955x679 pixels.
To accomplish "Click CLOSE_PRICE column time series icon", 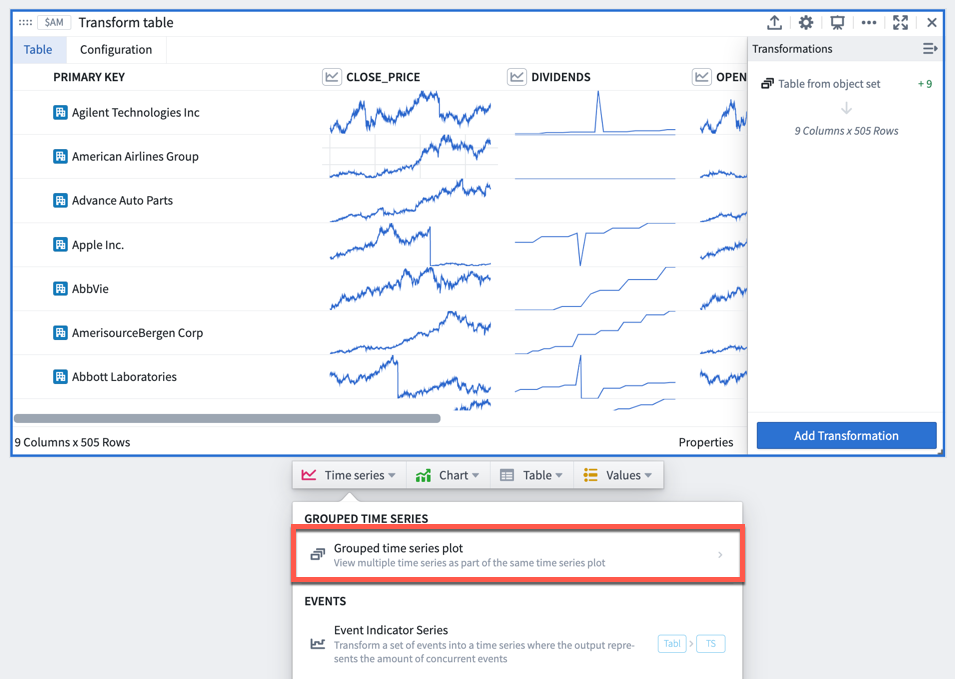I will [332, 77].
